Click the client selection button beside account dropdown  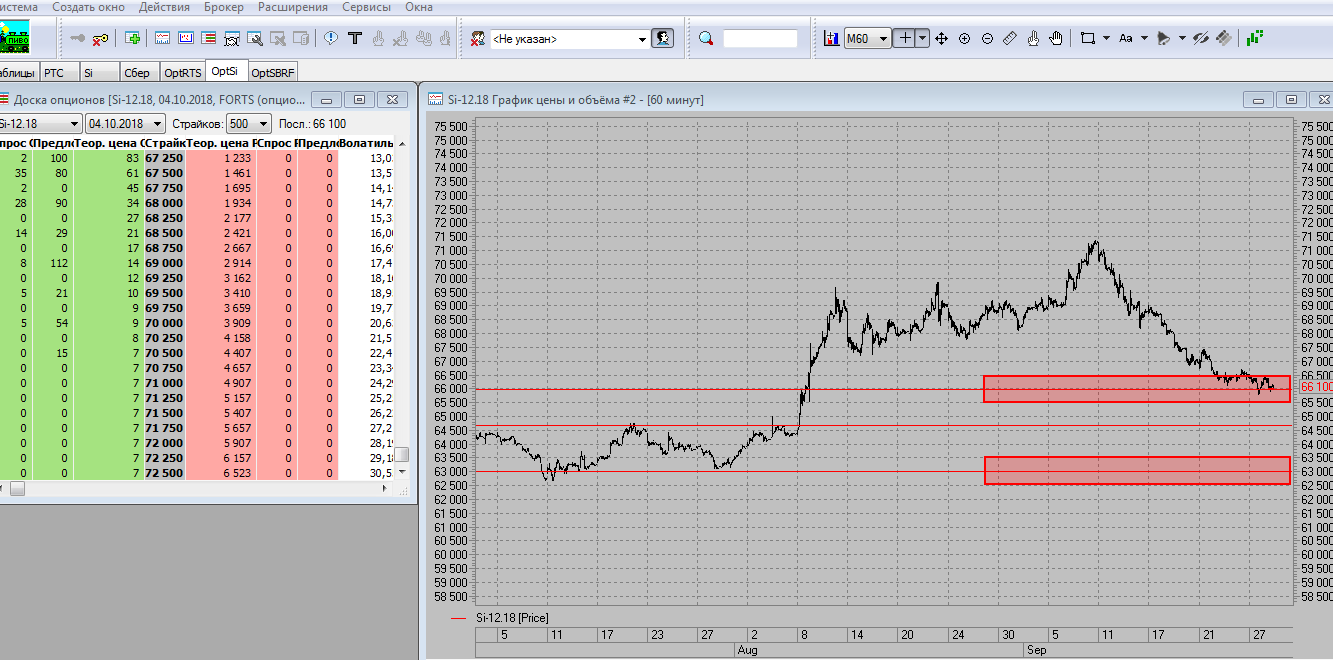pyautogui.click(x=662, y=38)
